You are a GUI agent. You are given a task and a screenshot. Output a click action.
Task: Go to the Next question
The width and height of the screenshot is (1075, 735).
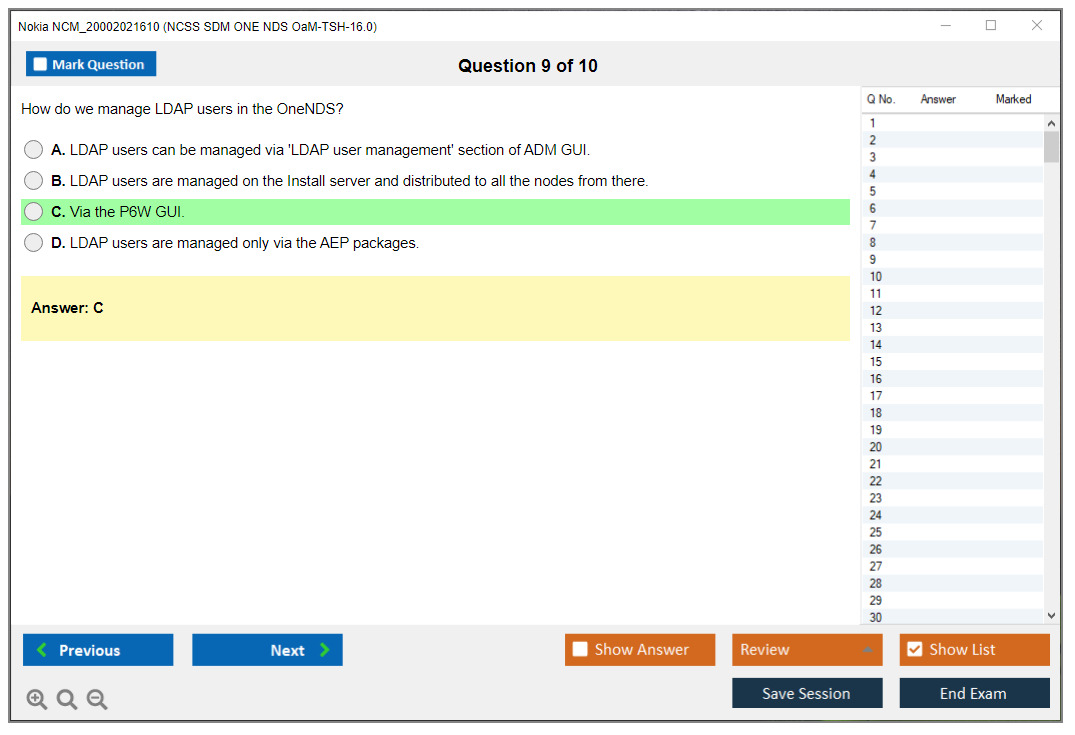(x=267, y=650)
